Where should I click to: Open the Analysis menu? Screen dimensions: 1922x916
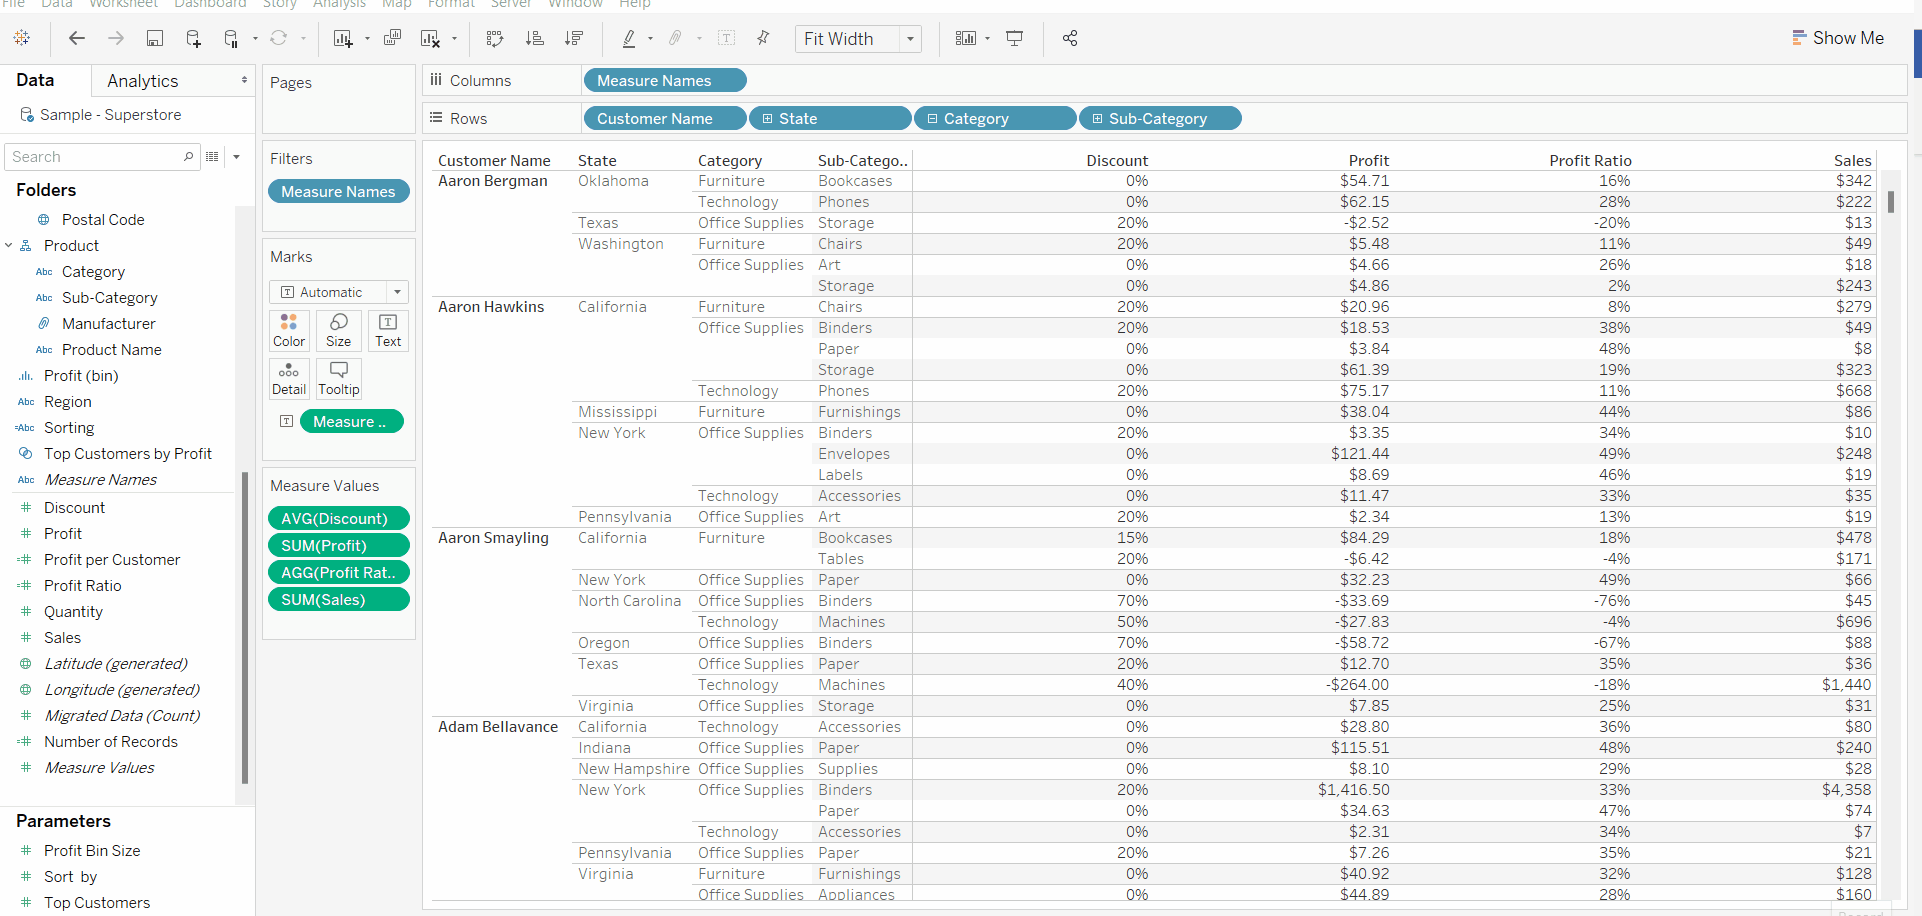[339, 4]
